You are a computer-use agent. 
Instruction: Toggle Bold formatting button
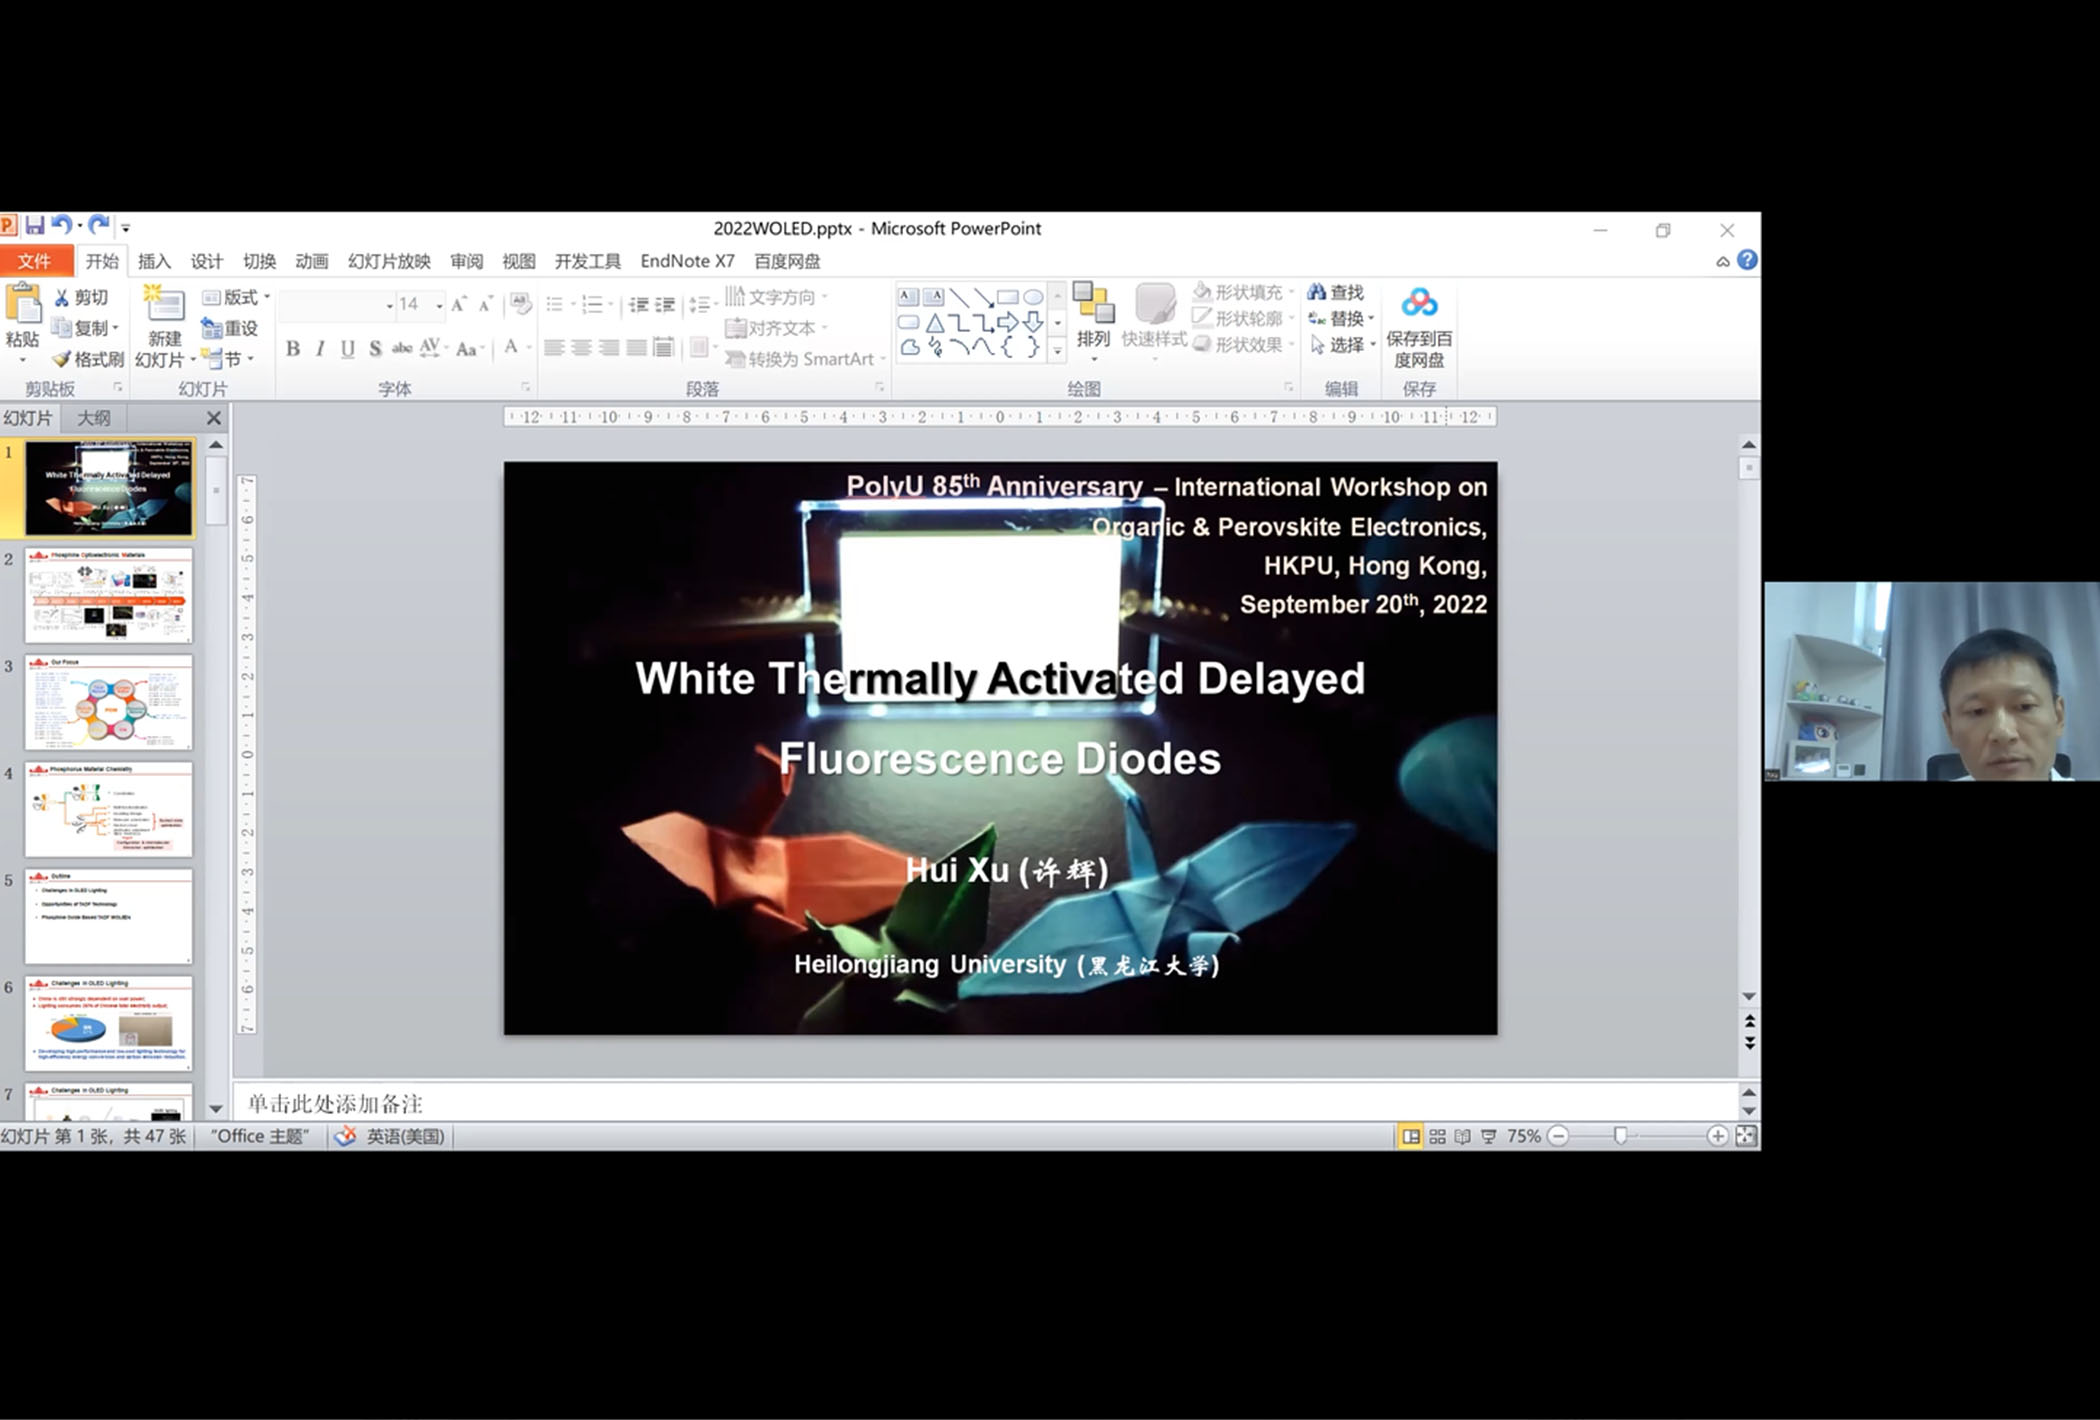[x=293, y=348]
